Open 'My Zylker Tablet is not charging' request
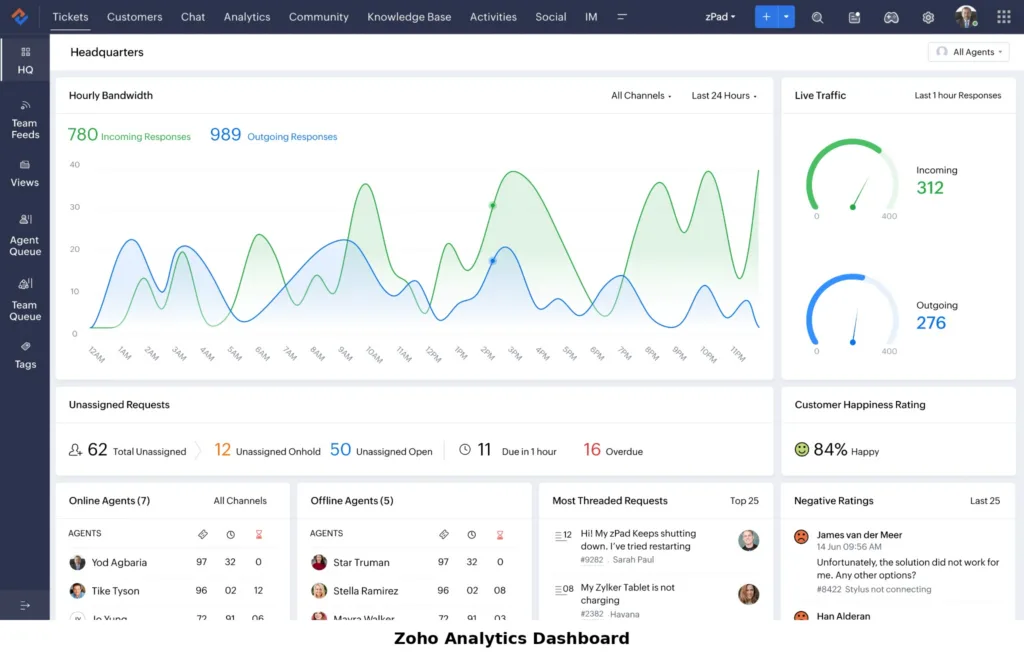The image size is (1024, 656). [628, 594]
